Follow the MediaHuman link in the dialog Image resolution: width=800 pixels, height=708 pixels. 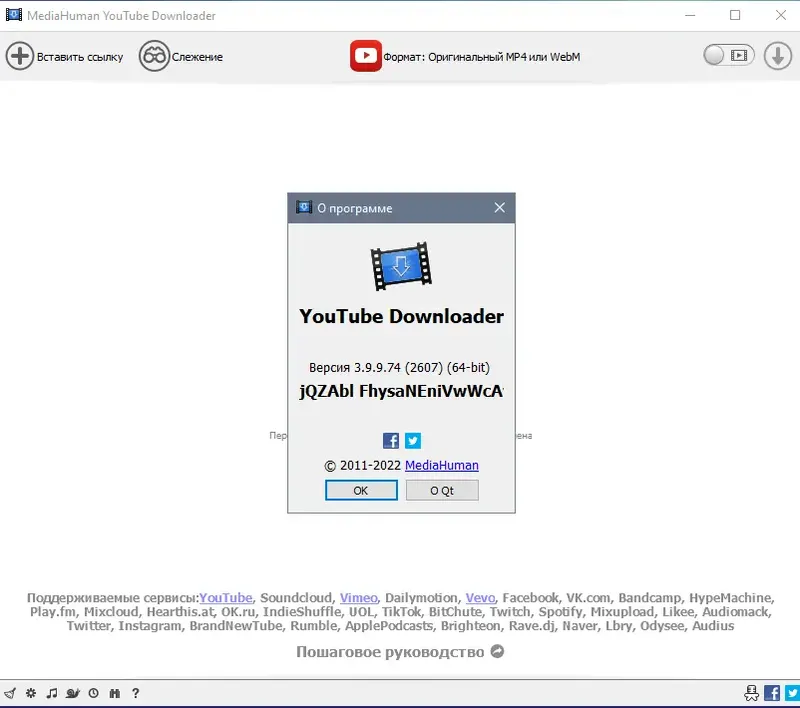pos(441,465)
